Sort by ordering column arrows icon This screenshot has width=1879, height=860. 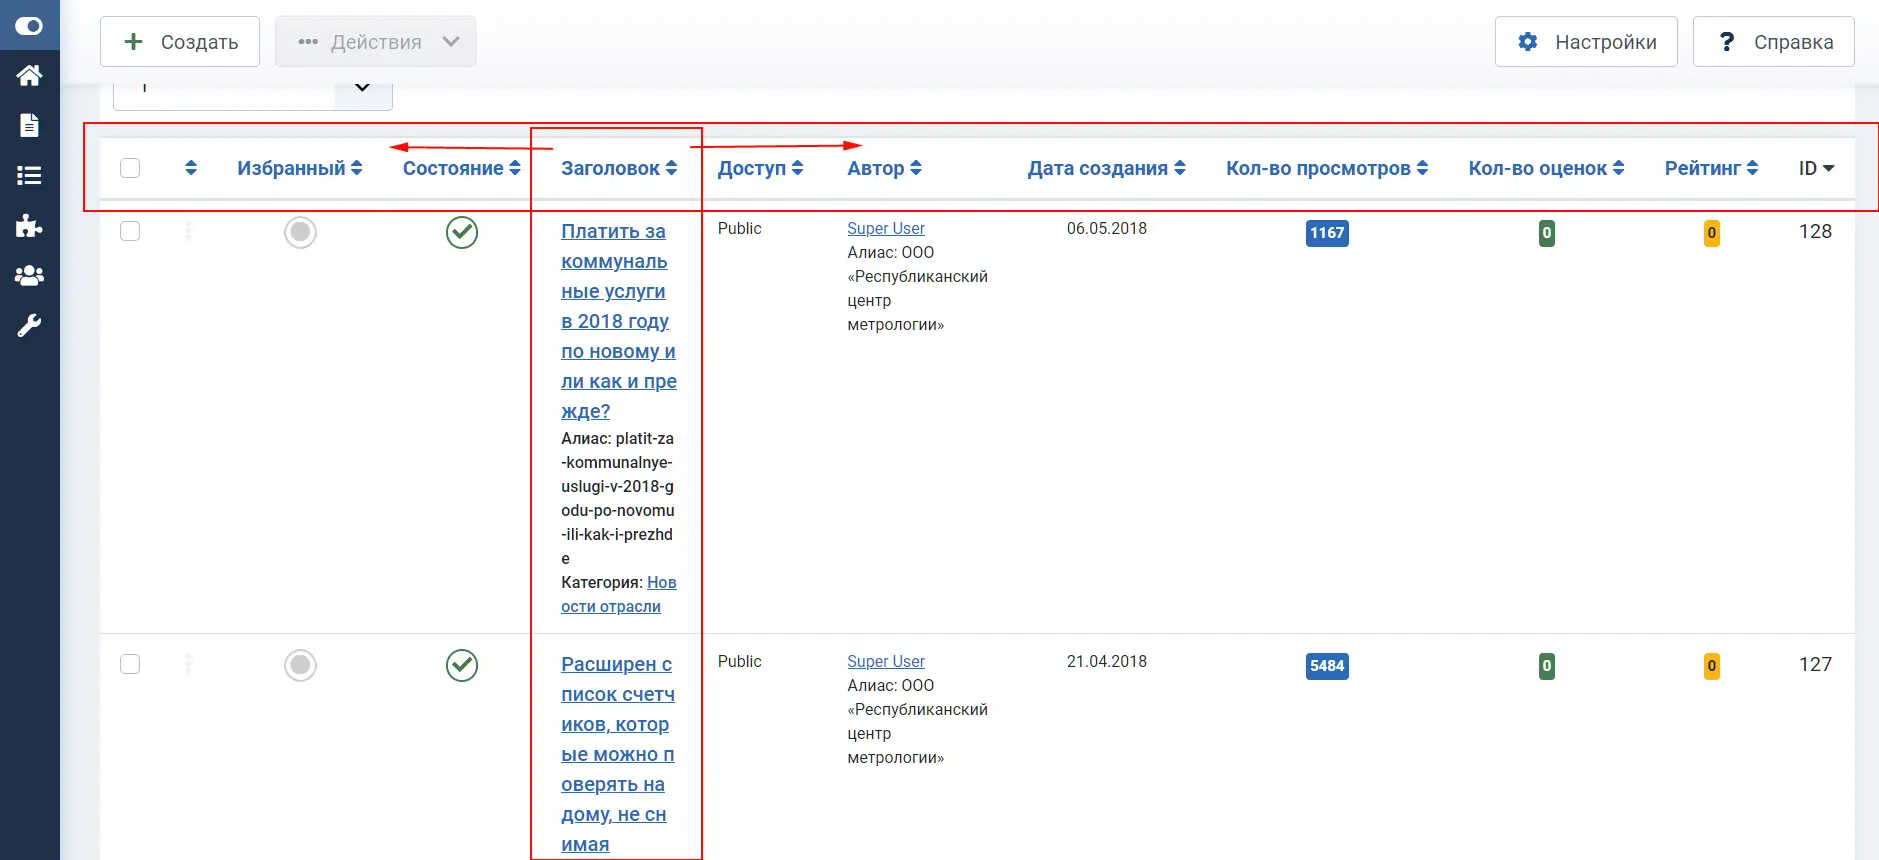point(191,168)
